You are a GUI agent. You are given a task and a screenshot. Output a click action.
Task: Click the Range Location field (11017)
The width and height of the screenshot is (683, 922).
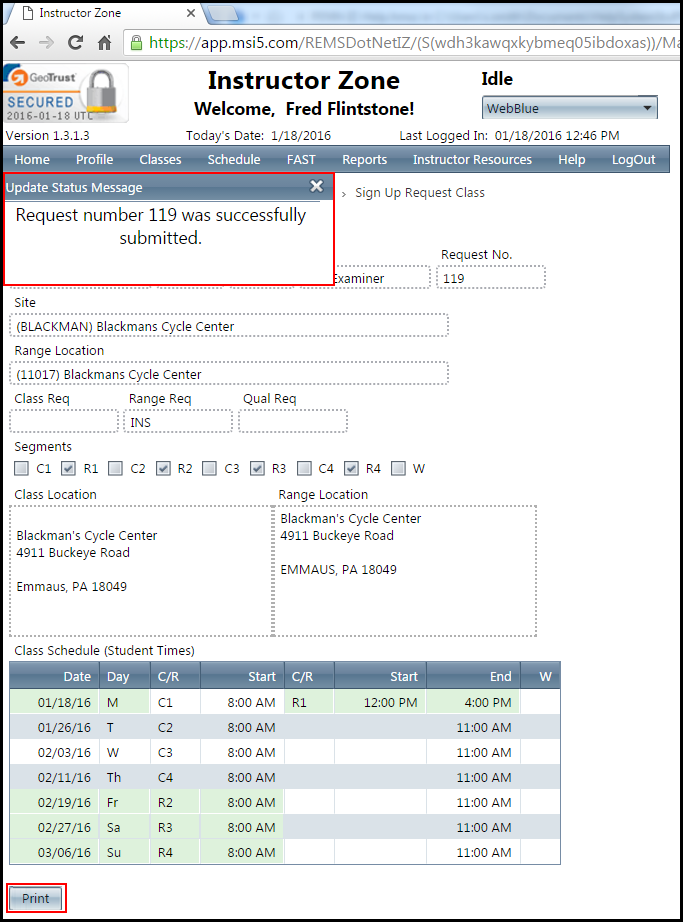(x=229, y=374)
